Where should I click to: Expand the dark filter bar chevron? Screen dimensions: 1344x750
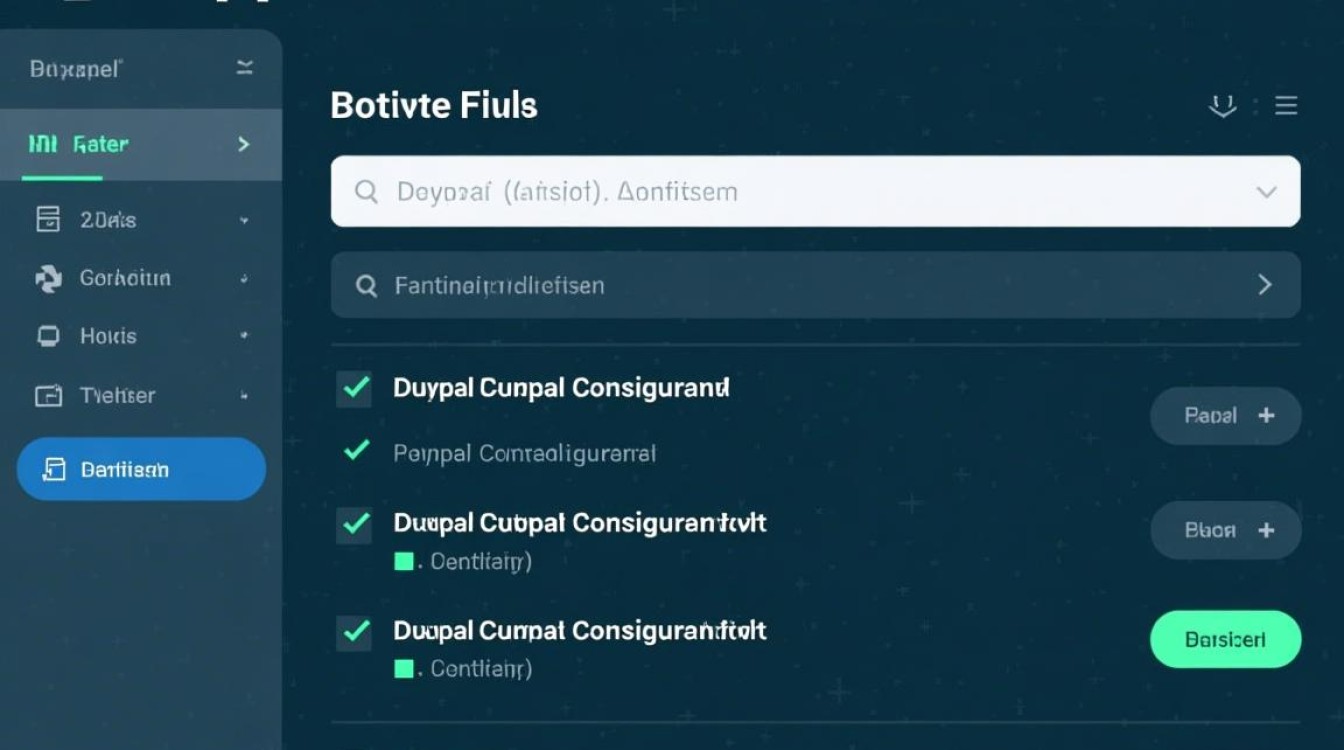(x=1265, y=285)
